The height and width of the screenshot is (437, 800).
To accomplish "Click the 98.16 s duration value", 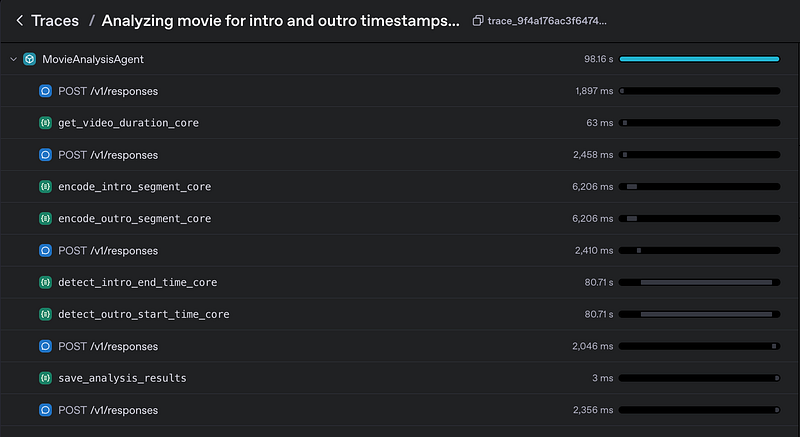I will tap(598, 59).
